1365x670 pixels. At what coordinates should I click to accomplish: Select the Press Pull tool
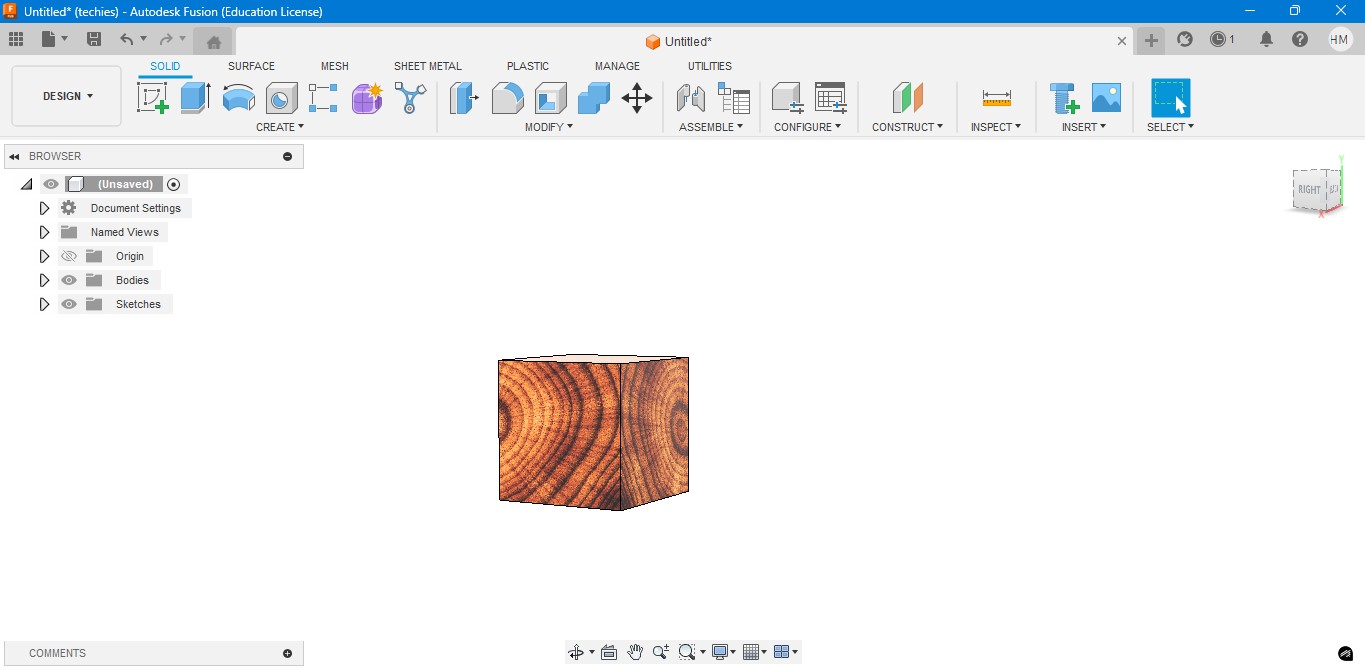pos(464,98)
